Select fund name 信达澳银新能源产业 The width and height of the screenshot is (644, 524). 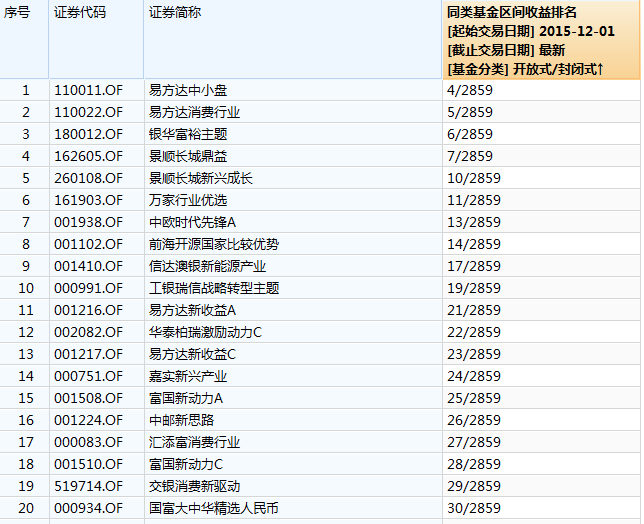pyautogui.click(x=207, y=266)
